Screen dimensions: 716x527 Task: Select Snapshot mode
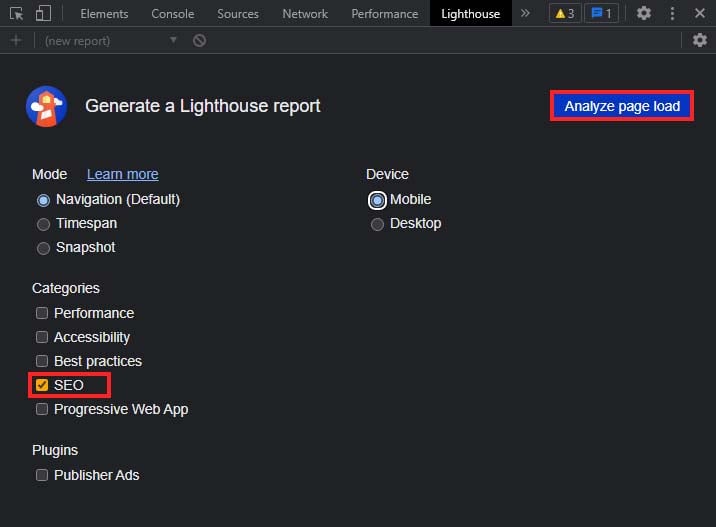76,248
